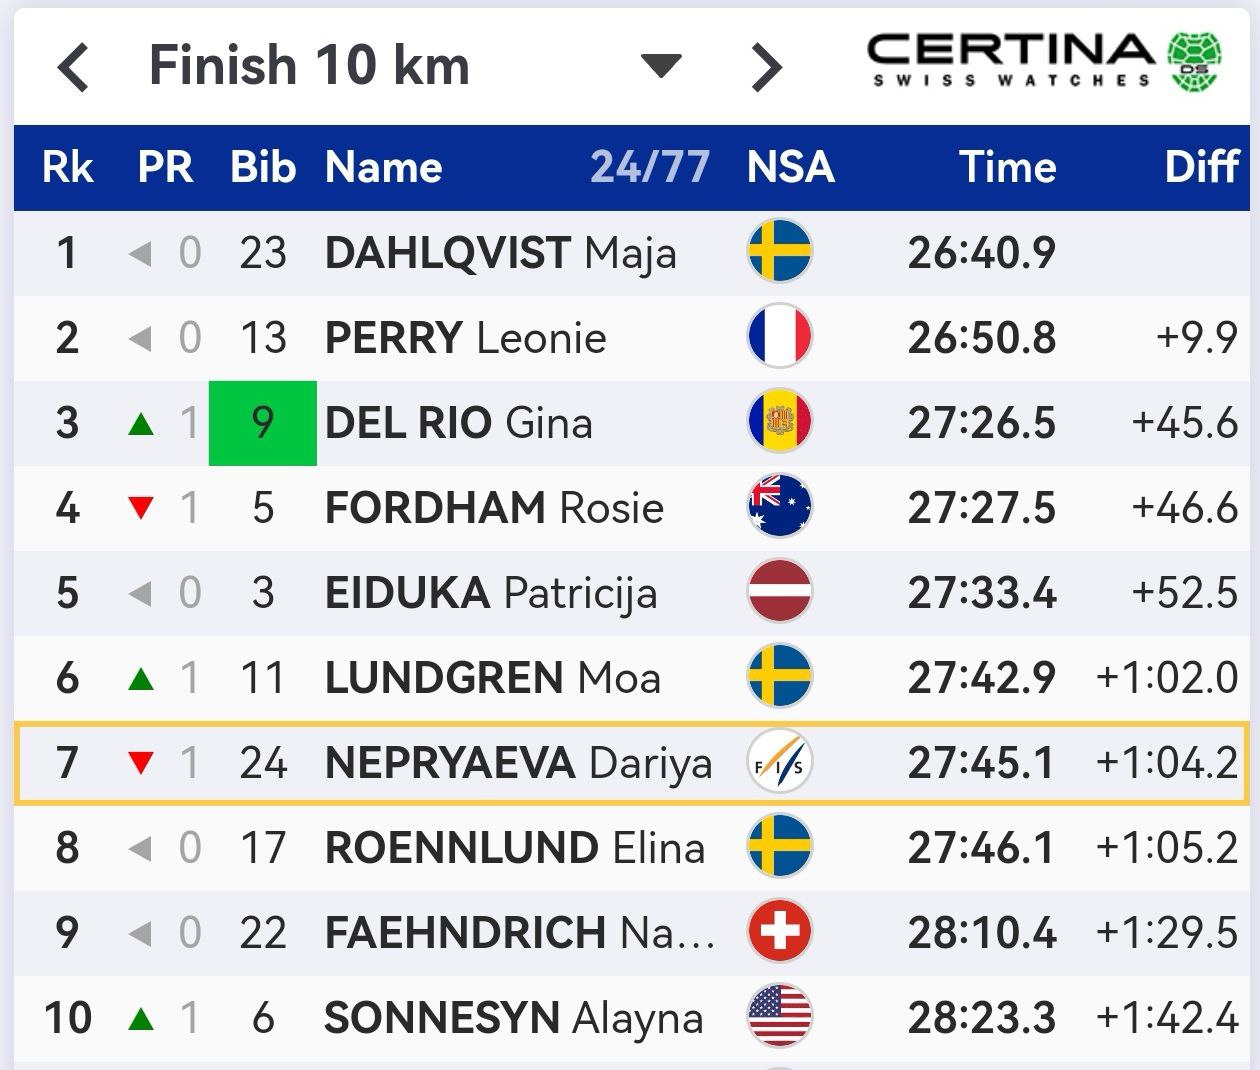
Task: Click France flag beside Perry Leonie
Action: (780, 336)
